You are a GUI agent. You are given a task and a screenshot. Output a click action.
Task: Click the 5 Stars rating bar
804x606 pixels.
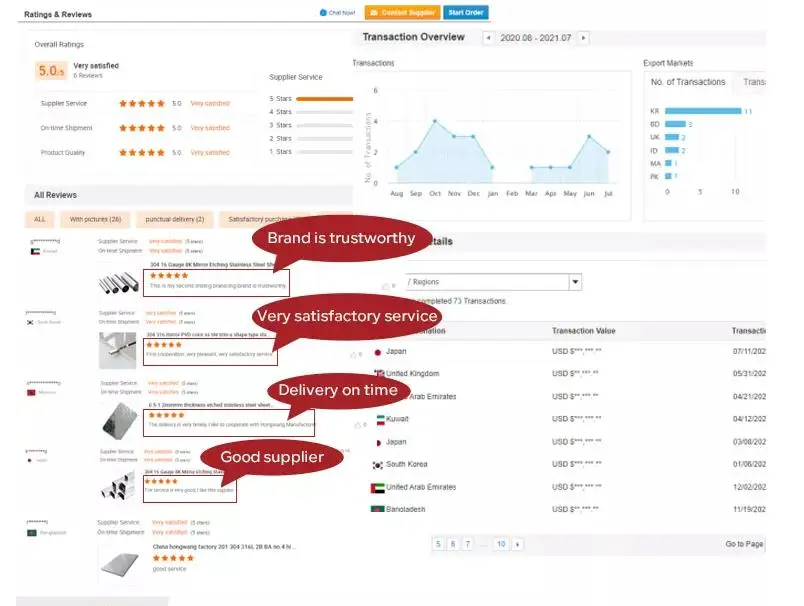[x=325, y=98]
